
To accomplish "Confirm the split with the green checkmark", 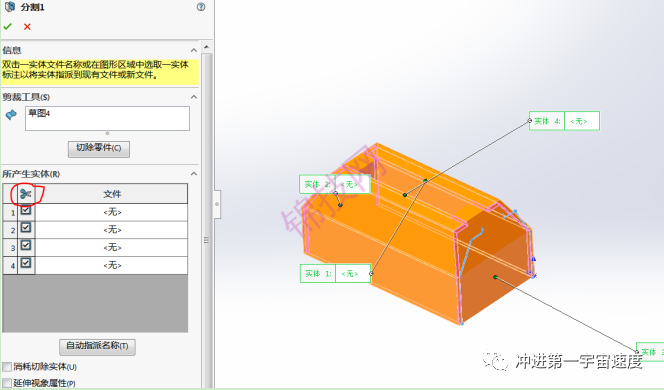I will coord(8,27).
